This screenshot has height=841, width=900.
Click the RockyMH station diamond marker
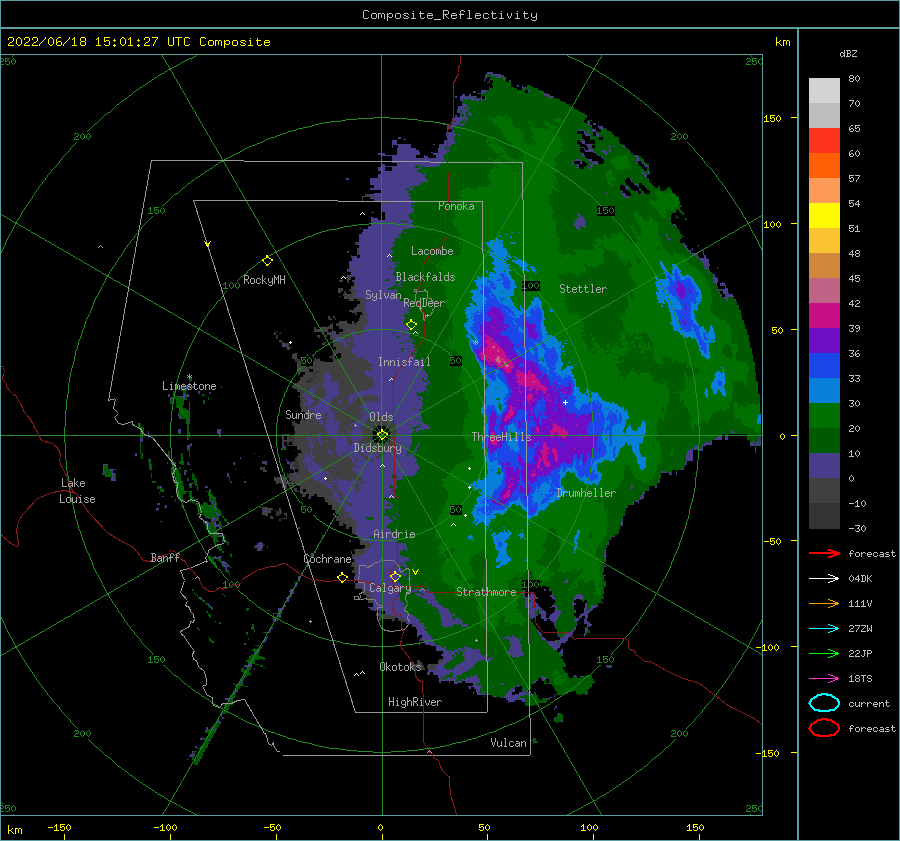pyautogui.click(x=267, y=261)
